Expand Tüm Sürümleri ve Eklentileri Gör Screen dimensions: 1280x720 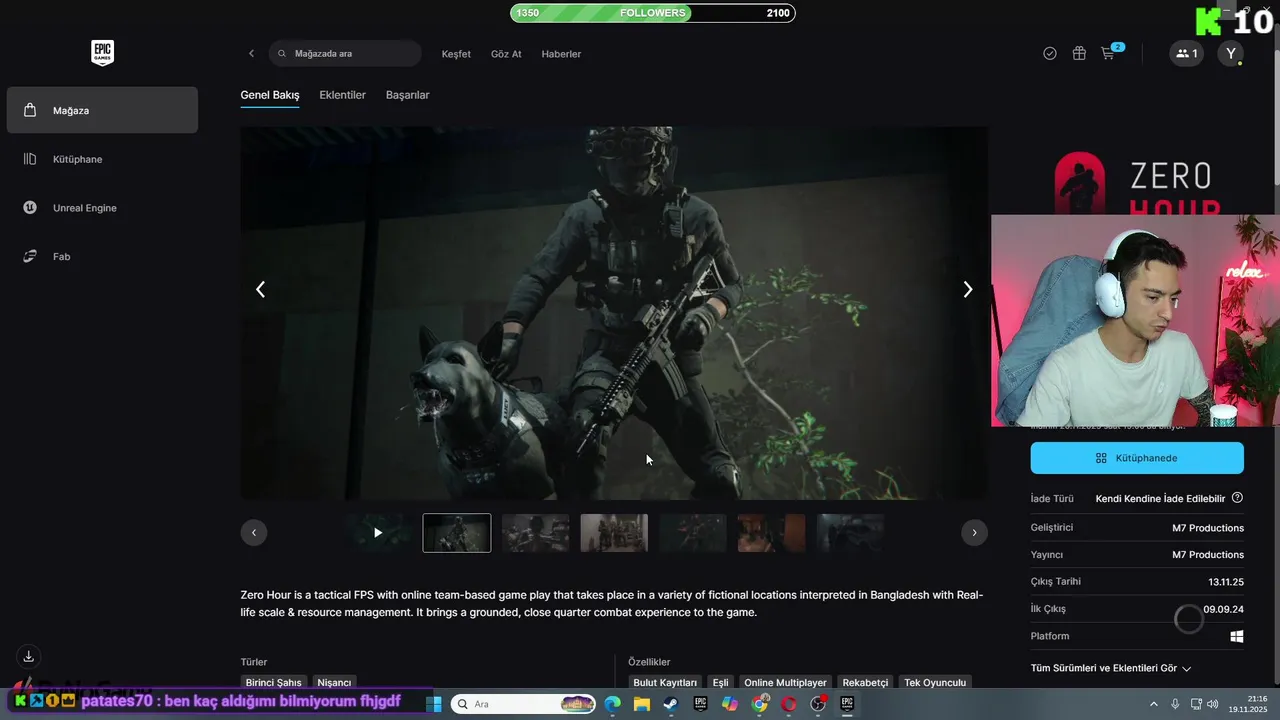tap(1111, 668)
